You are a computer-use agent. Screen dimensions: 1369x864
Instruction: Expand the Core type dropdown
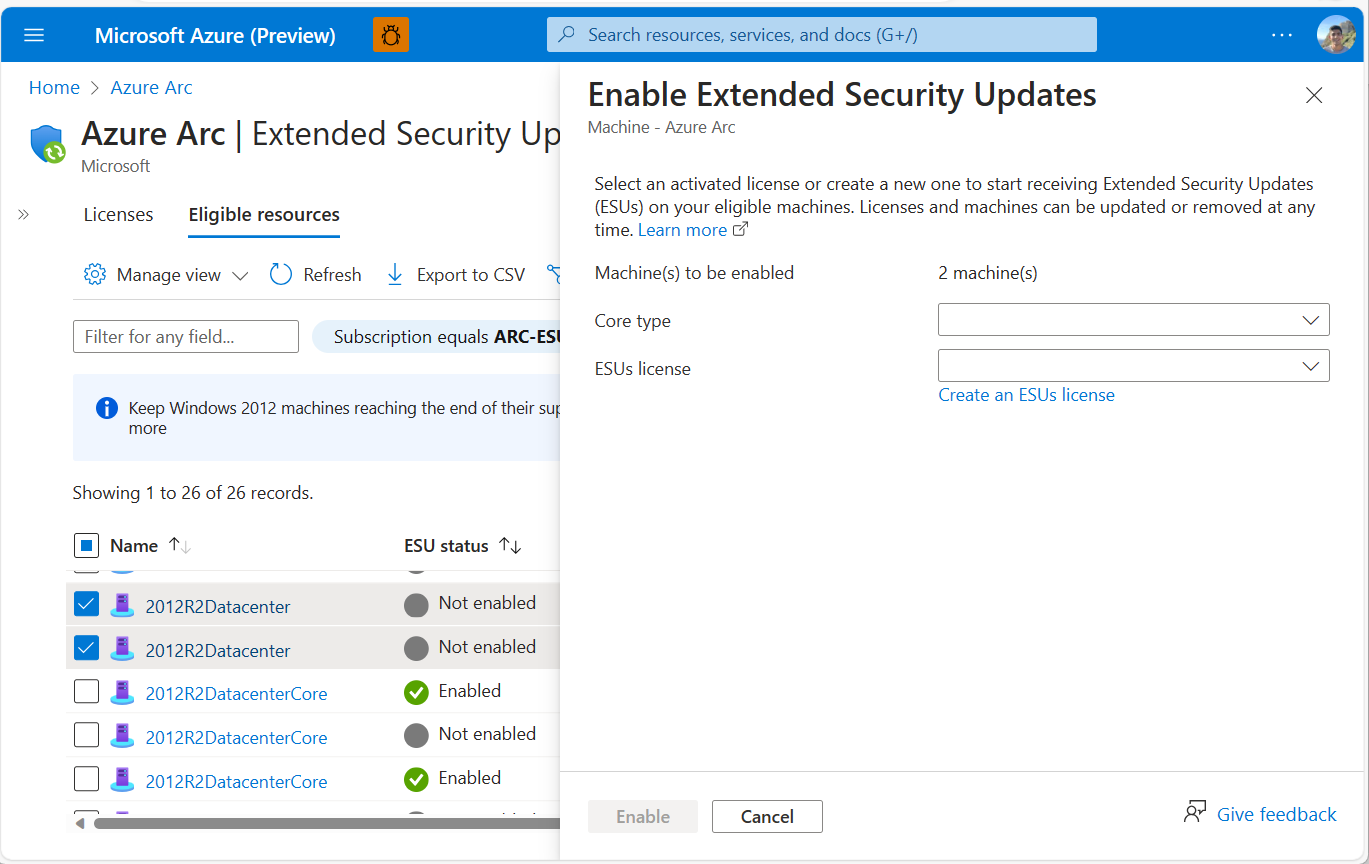click(x=1133, y=320)
